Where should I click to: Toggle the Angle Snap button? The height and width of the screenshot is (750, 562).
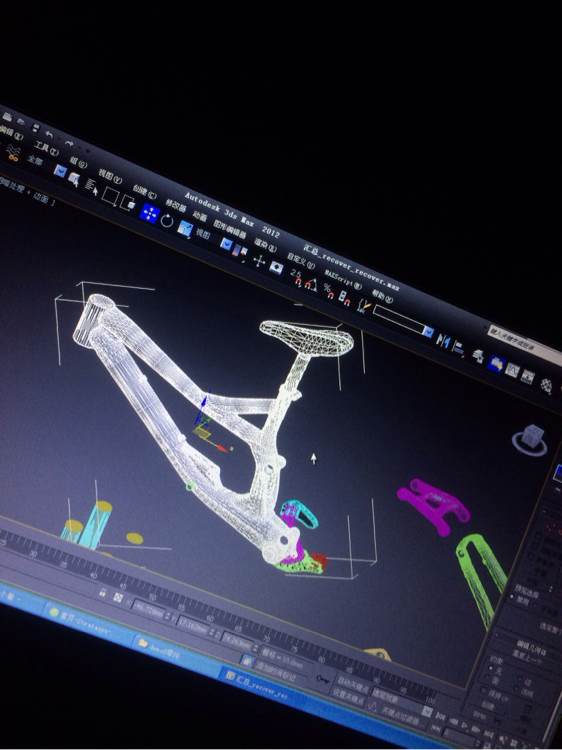click(311, 285)
